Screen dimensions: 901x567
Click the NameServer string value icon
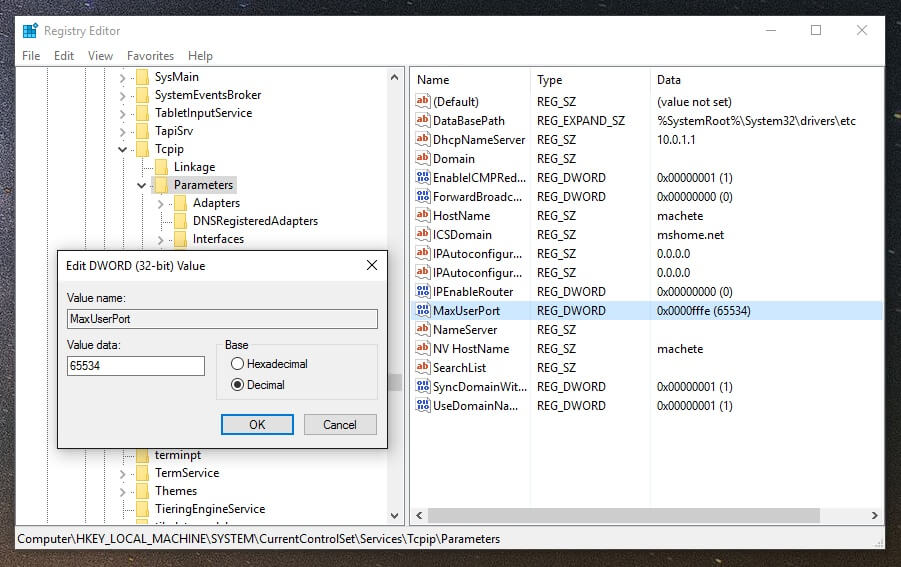point(423,329)
